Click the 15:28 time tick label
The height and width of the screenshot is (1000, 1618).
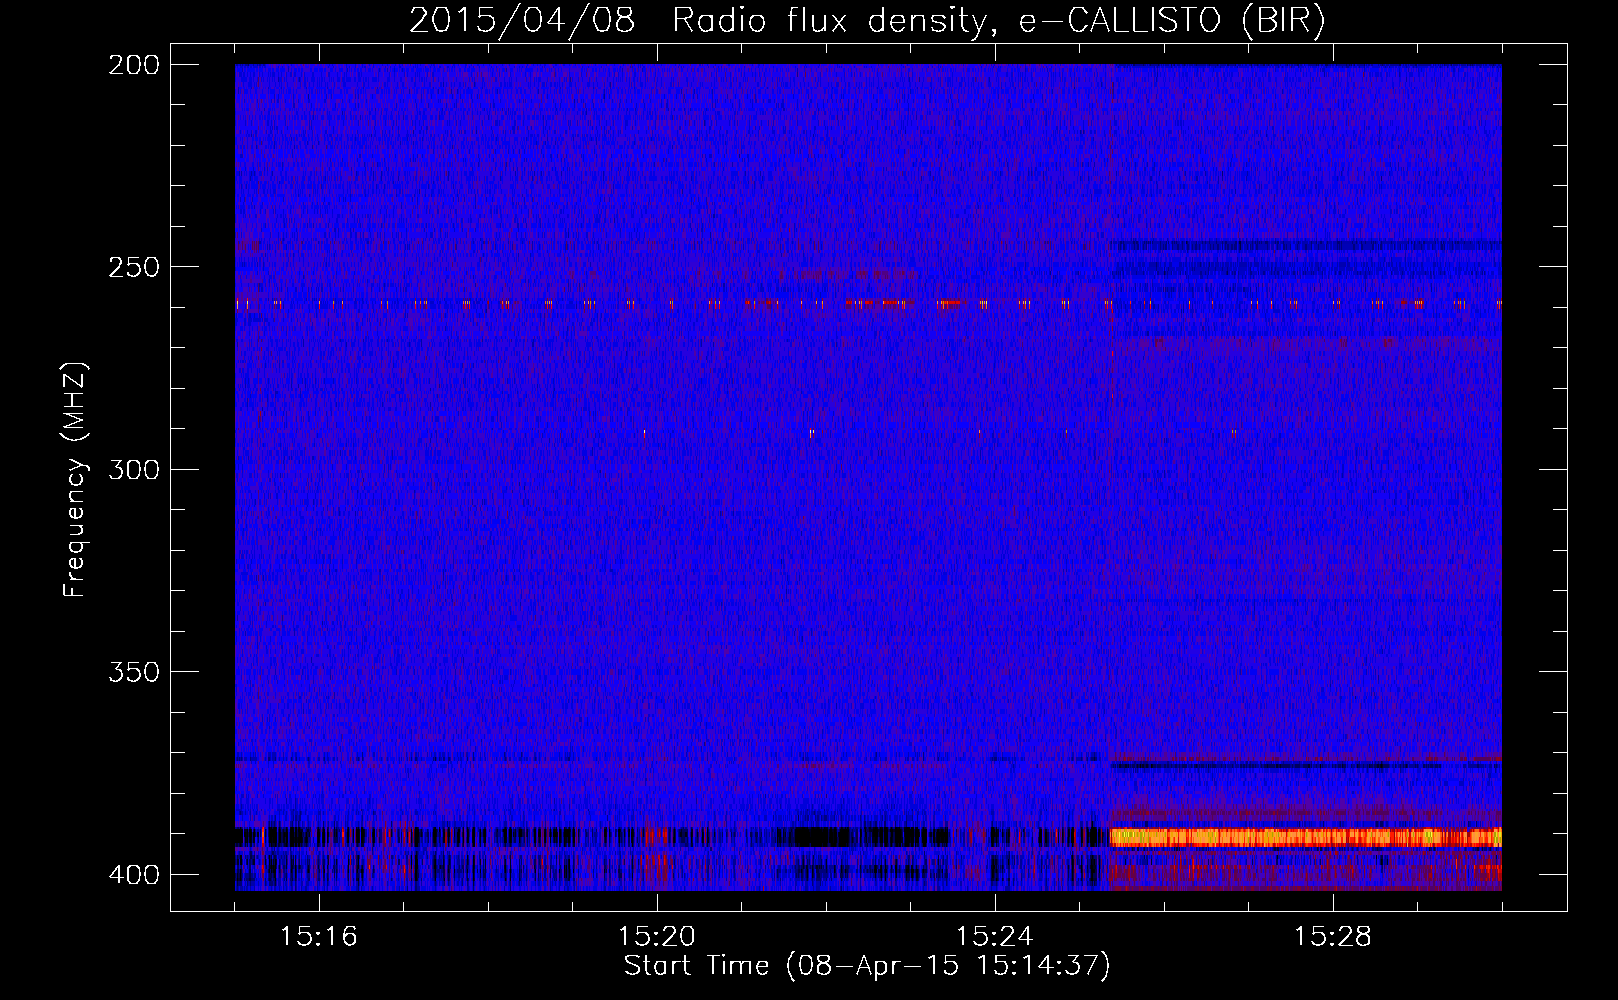(x=1333, y=937)
